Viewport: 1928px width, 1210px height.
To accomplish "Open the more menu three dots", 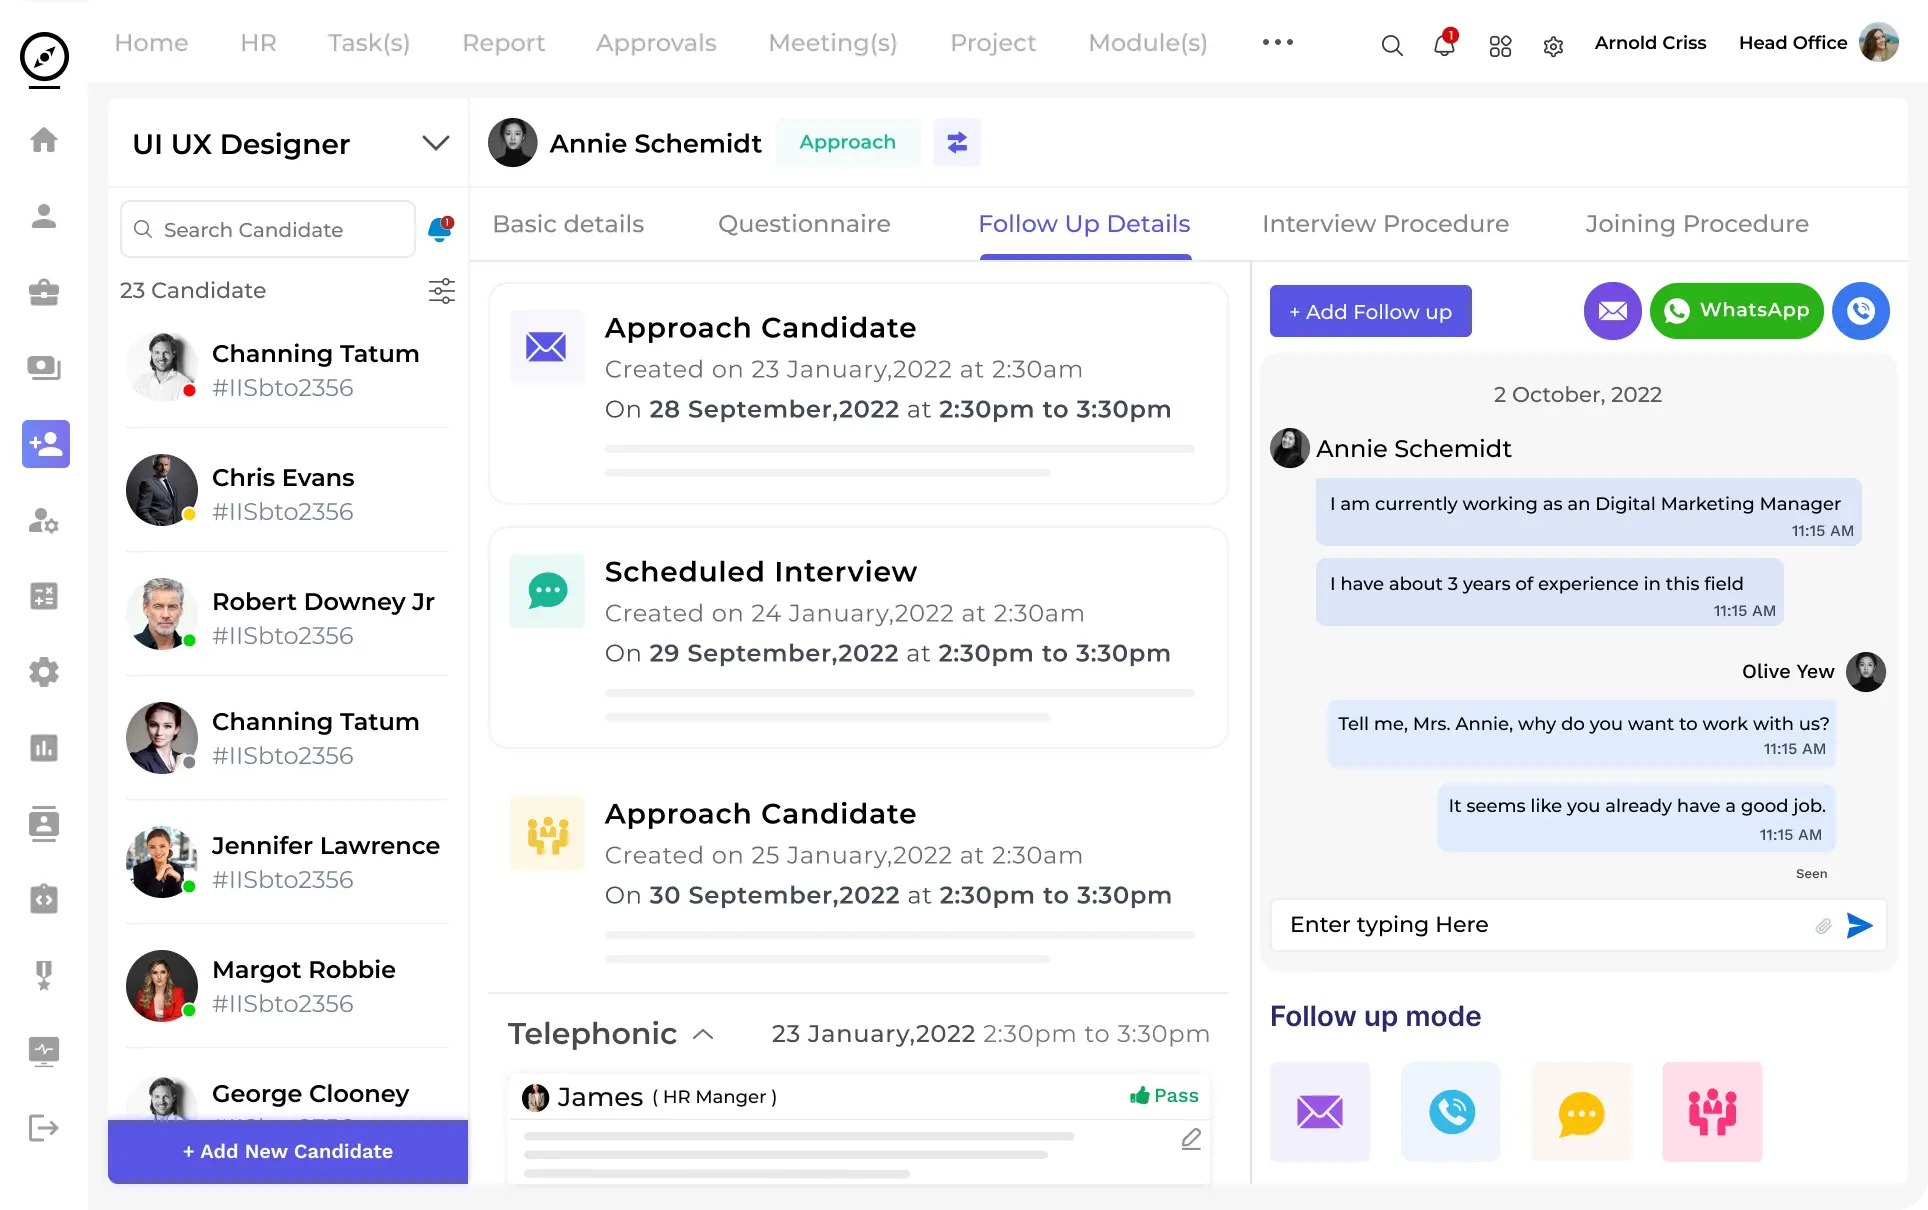I will (1277, 42).
